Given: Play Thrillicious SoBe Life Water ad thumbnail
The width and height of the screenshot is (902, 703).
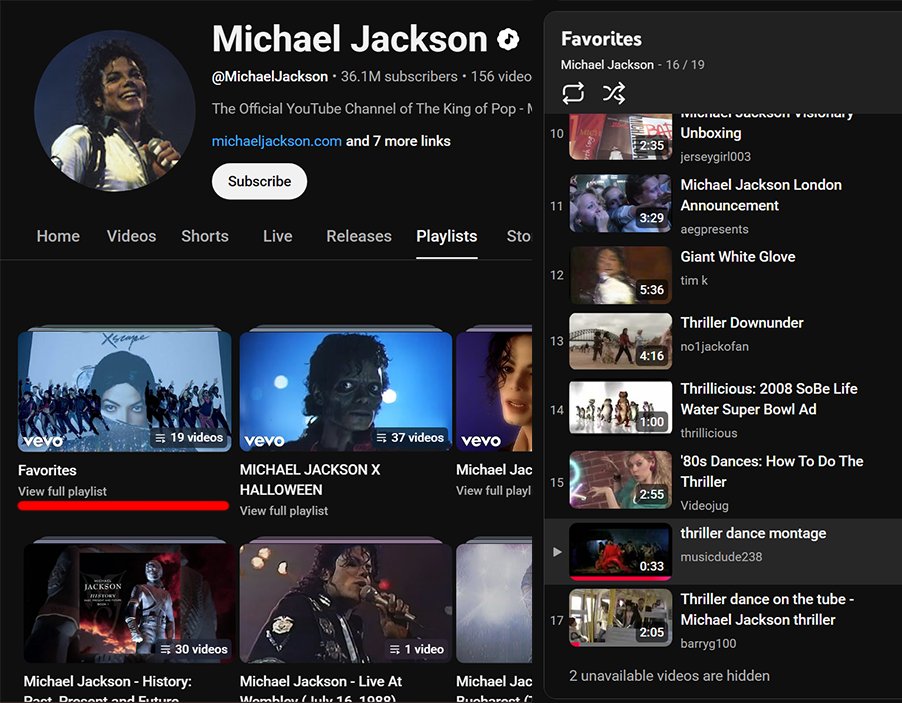Looking at the screenshot, I should tap(621, 407).
